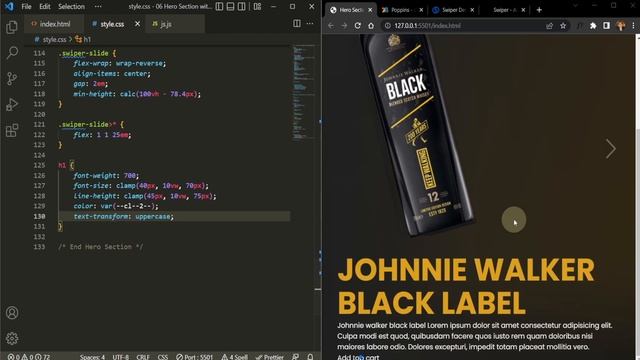Click the code minimap in editor
640x360 pixels.
pyautogui.click(x=304, y=92)
